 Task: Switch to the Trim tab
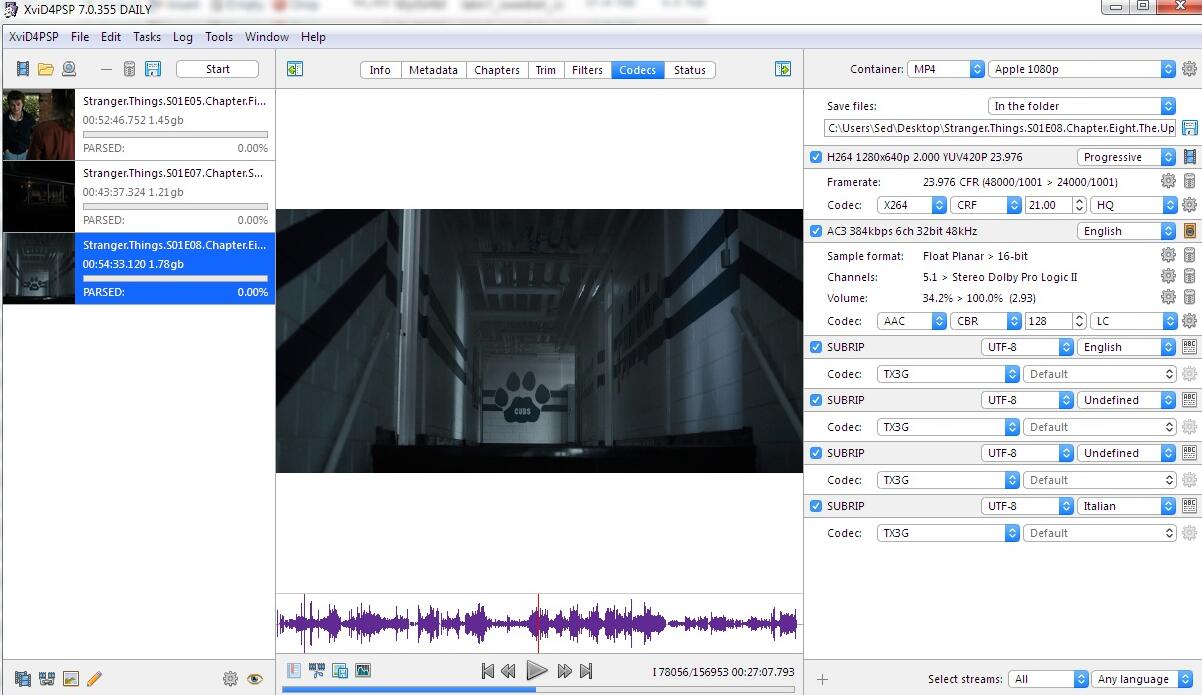[x=545, y=70]
